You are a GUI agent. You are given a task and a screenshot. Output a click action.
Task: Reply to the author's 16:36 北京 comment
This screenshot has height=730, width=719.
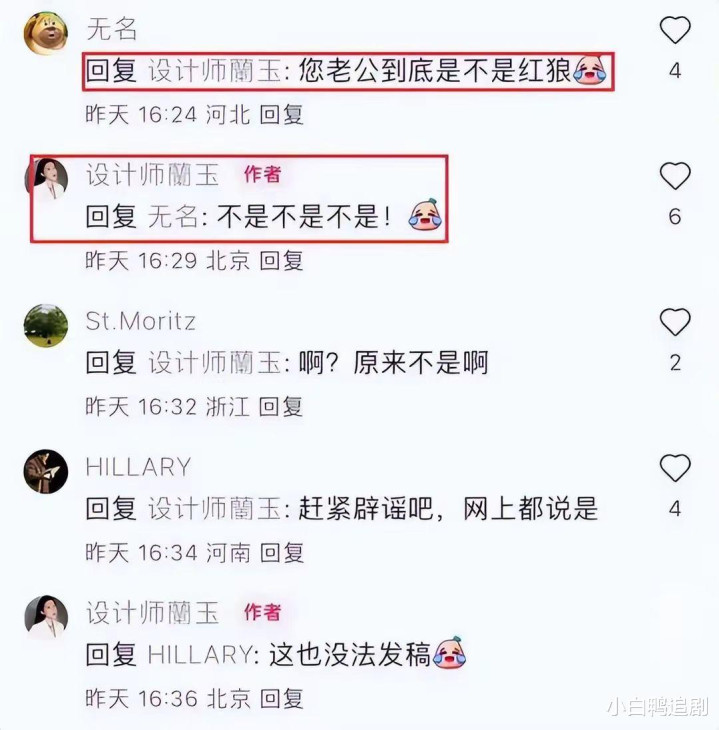(x=281, y=699)
